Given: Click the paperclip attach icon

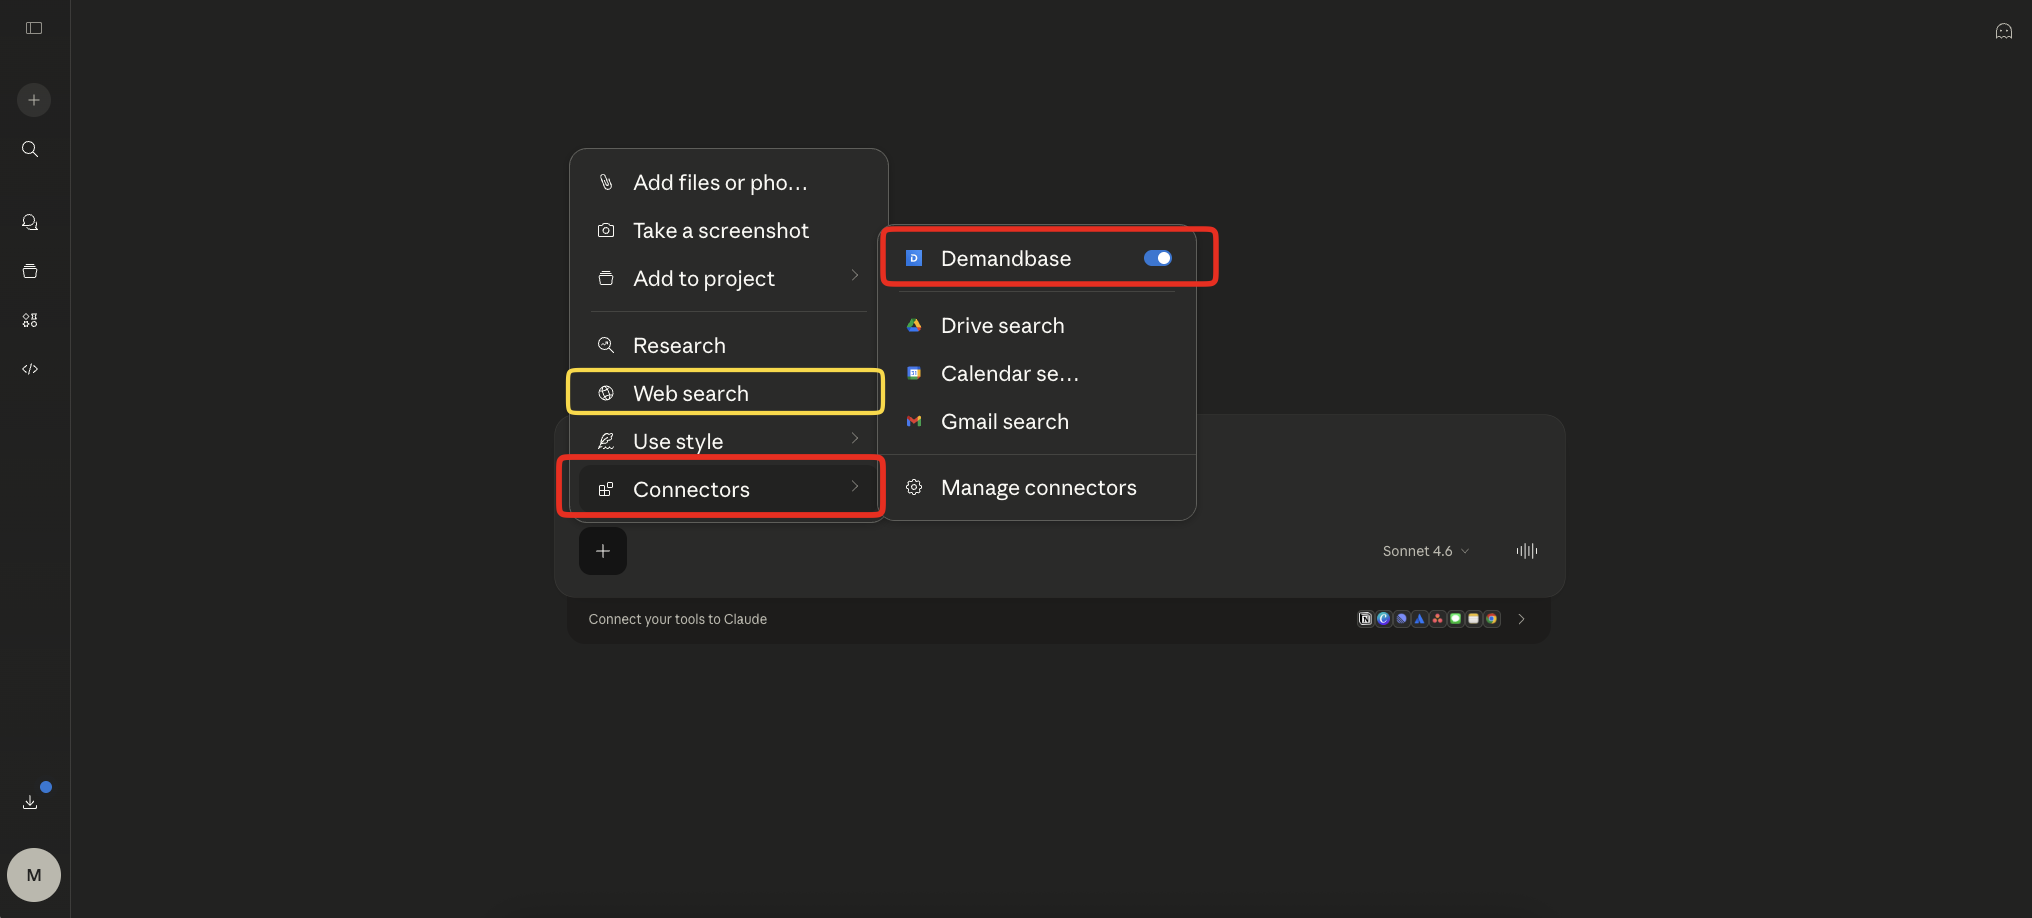Looking at the screenshot, I should [606, 182].
